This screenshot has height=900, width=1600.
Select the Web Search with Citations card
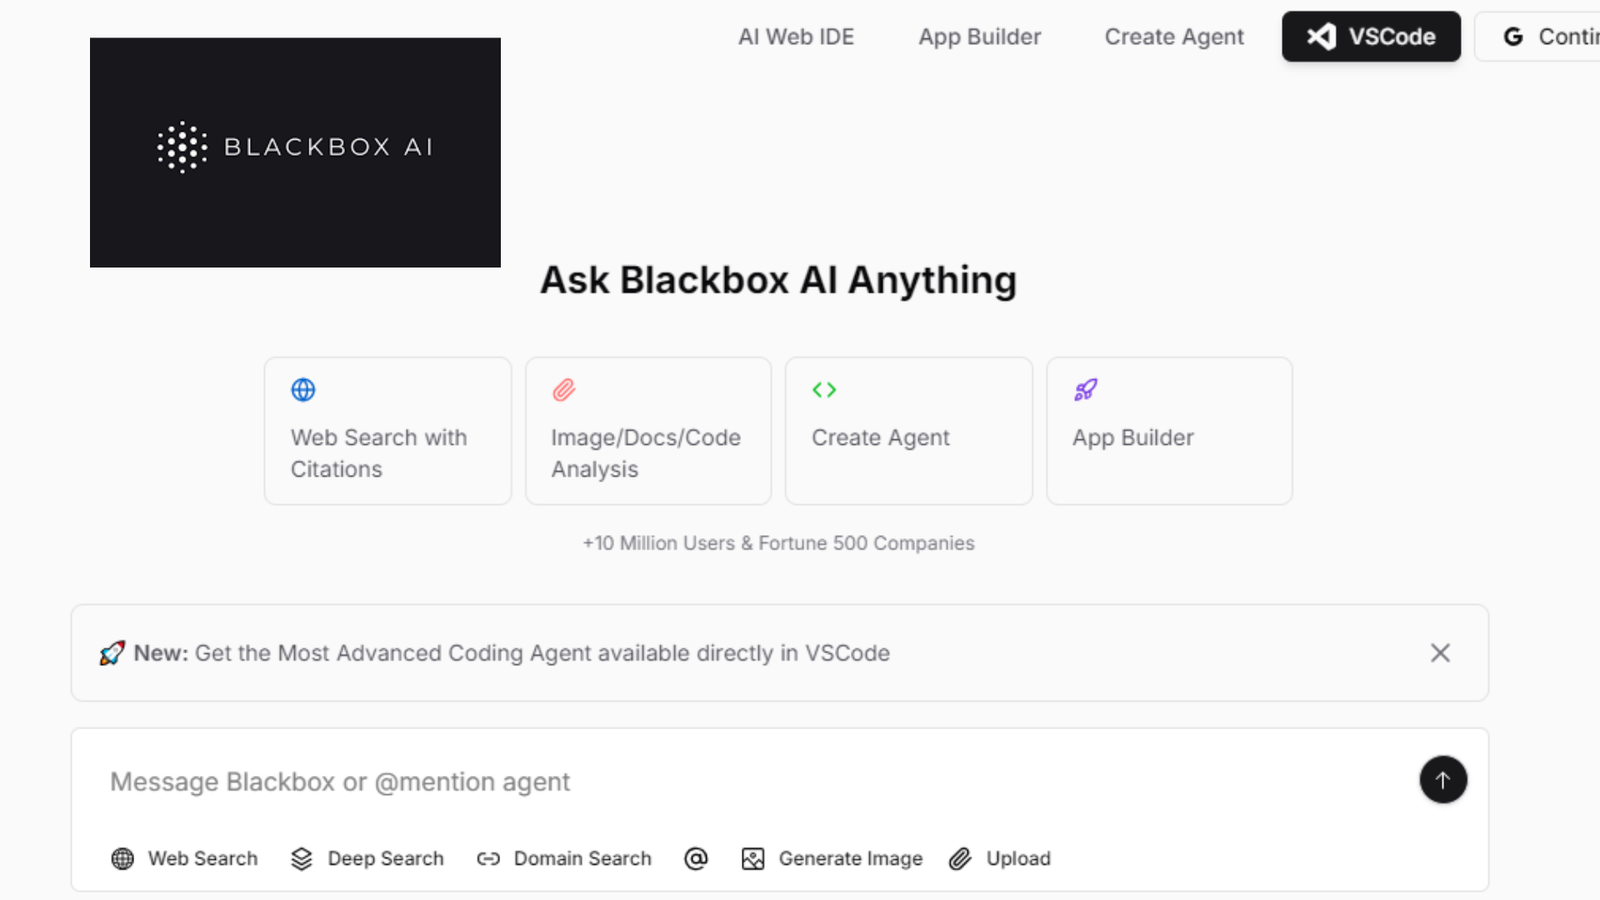coord(388,431)
